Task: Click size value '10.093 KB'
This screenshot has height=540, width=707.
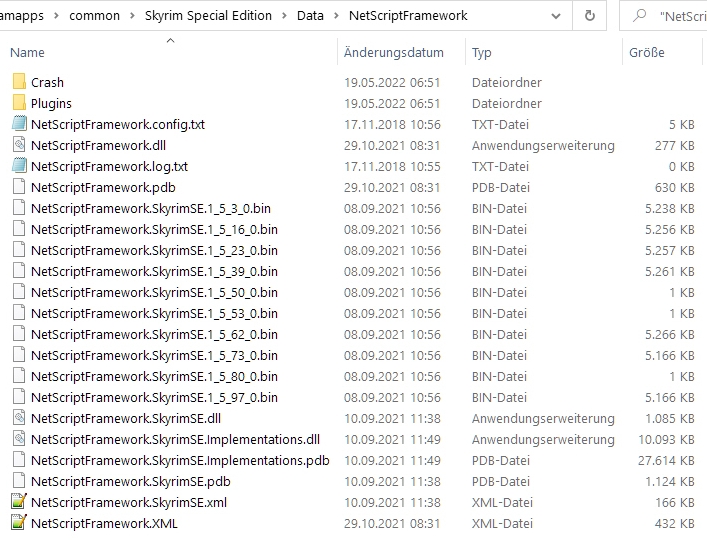Action: tap(666, 439)
